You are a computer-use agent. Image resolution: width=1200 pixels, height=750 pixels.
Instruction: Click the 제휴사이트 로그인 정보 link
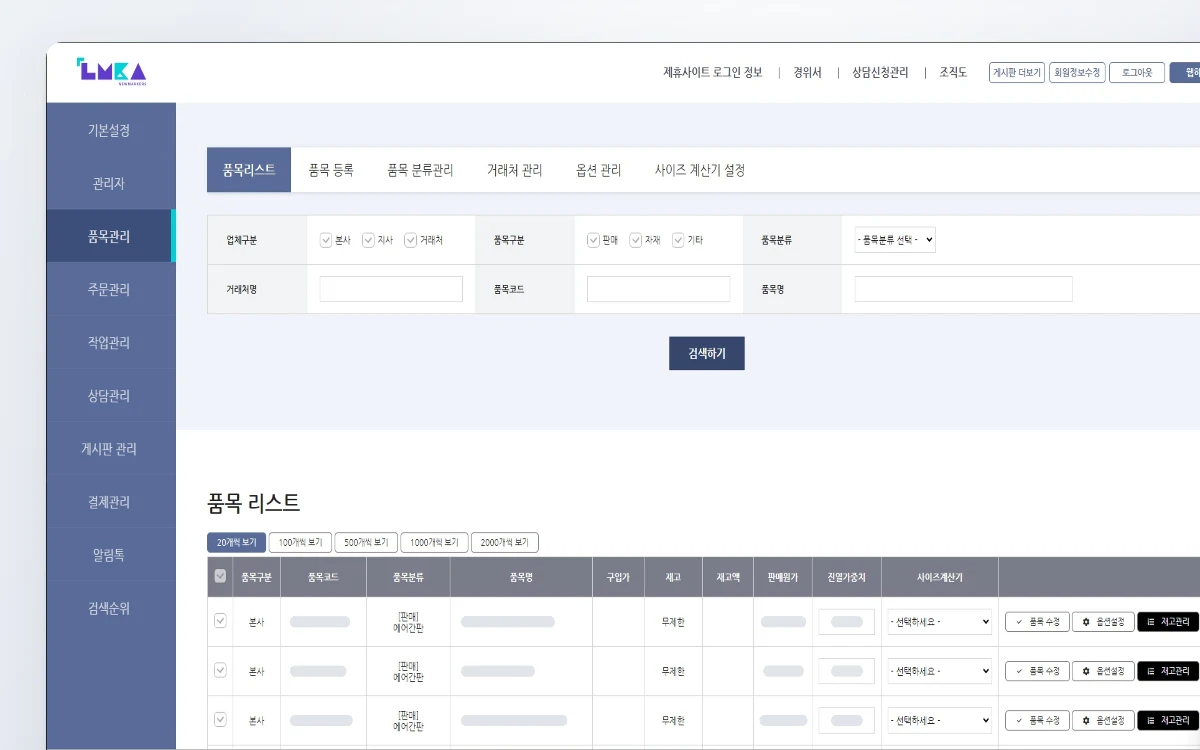click(x=712, y=73)
